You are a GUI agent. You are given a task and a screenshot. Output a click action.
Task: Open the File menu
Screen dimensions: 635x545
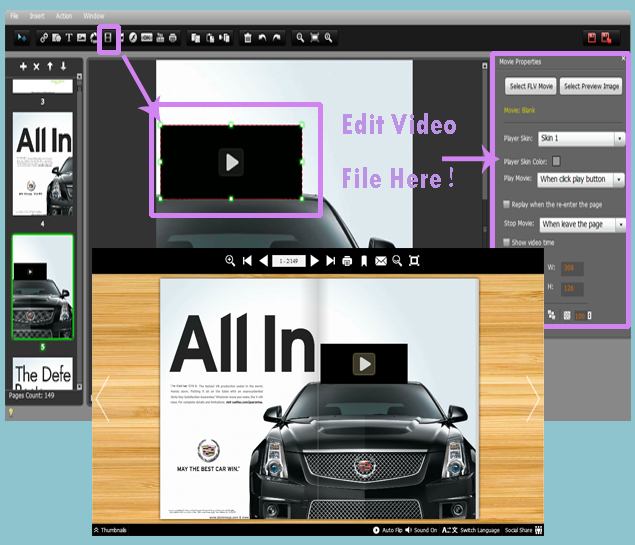tap(14, 16)
